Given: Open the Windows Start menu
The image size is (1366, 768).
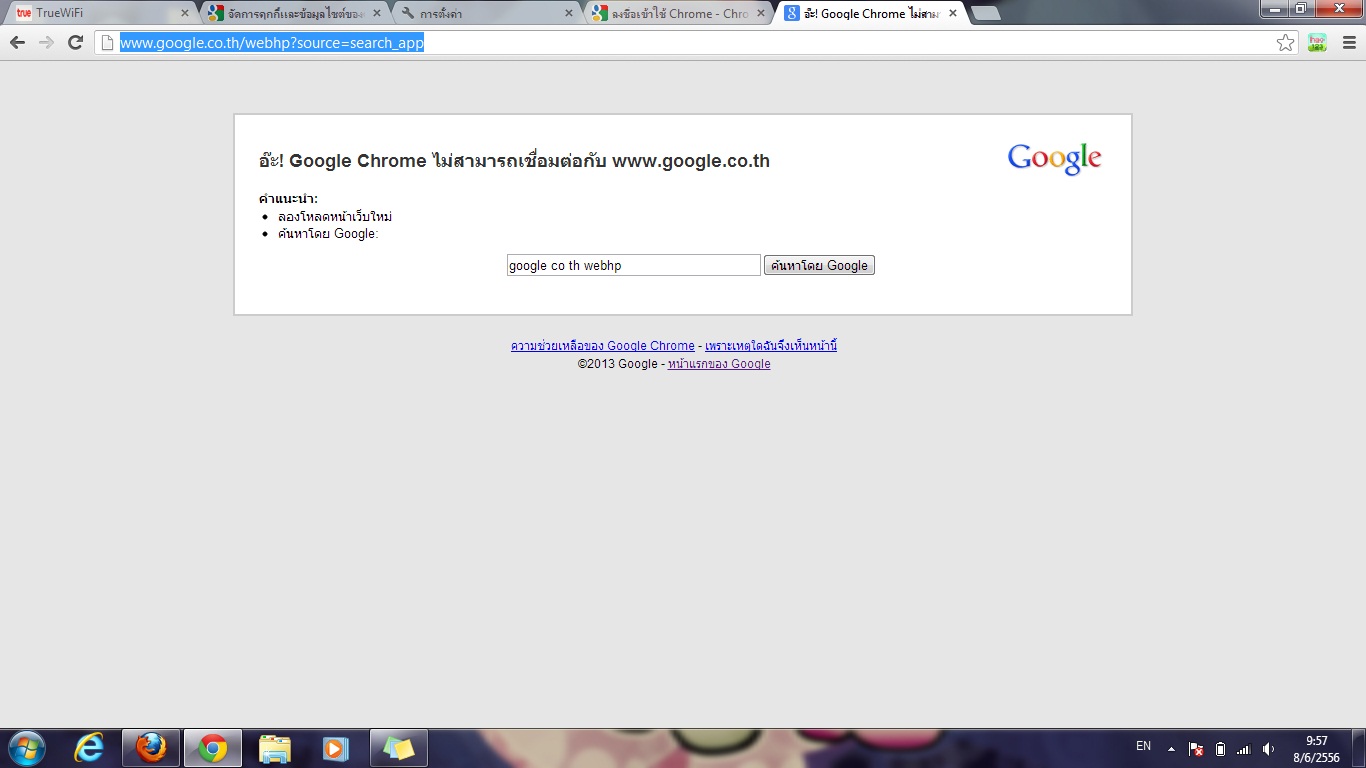Looking at the screenshot, I should coord(26,748).
